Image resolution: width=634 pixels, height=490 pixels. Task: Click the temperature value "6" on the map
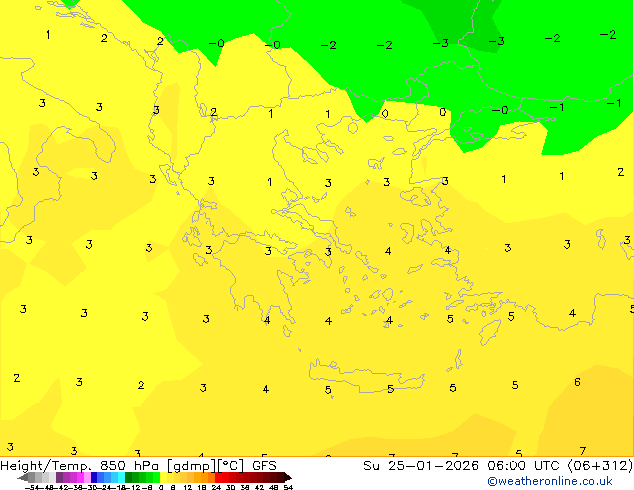pyautogui.click(x=577, y=382)
